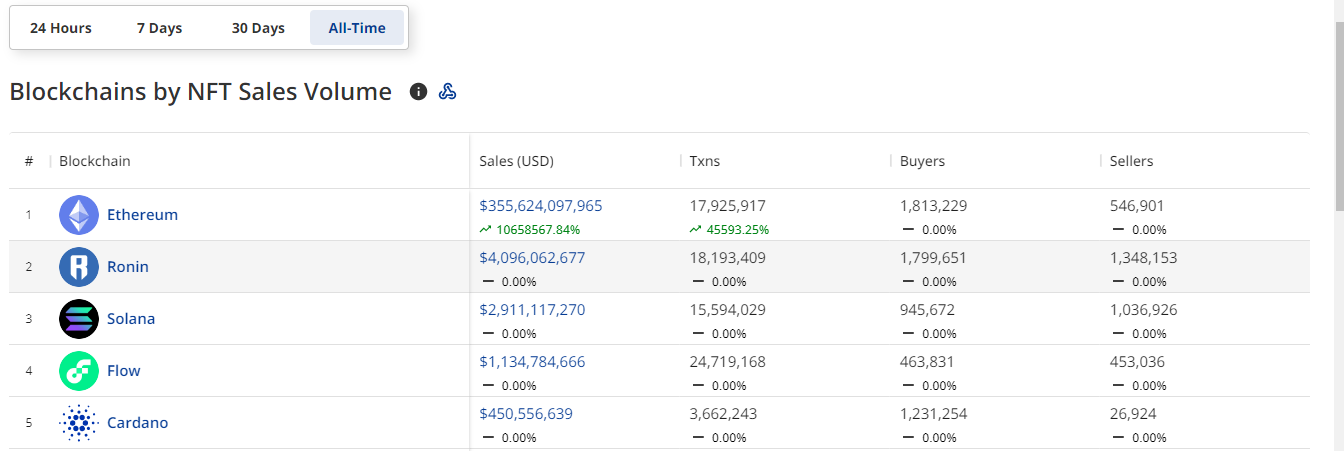Click the Solana logo icon
This screenshot has height=451, width=1344.
[79, 319]
